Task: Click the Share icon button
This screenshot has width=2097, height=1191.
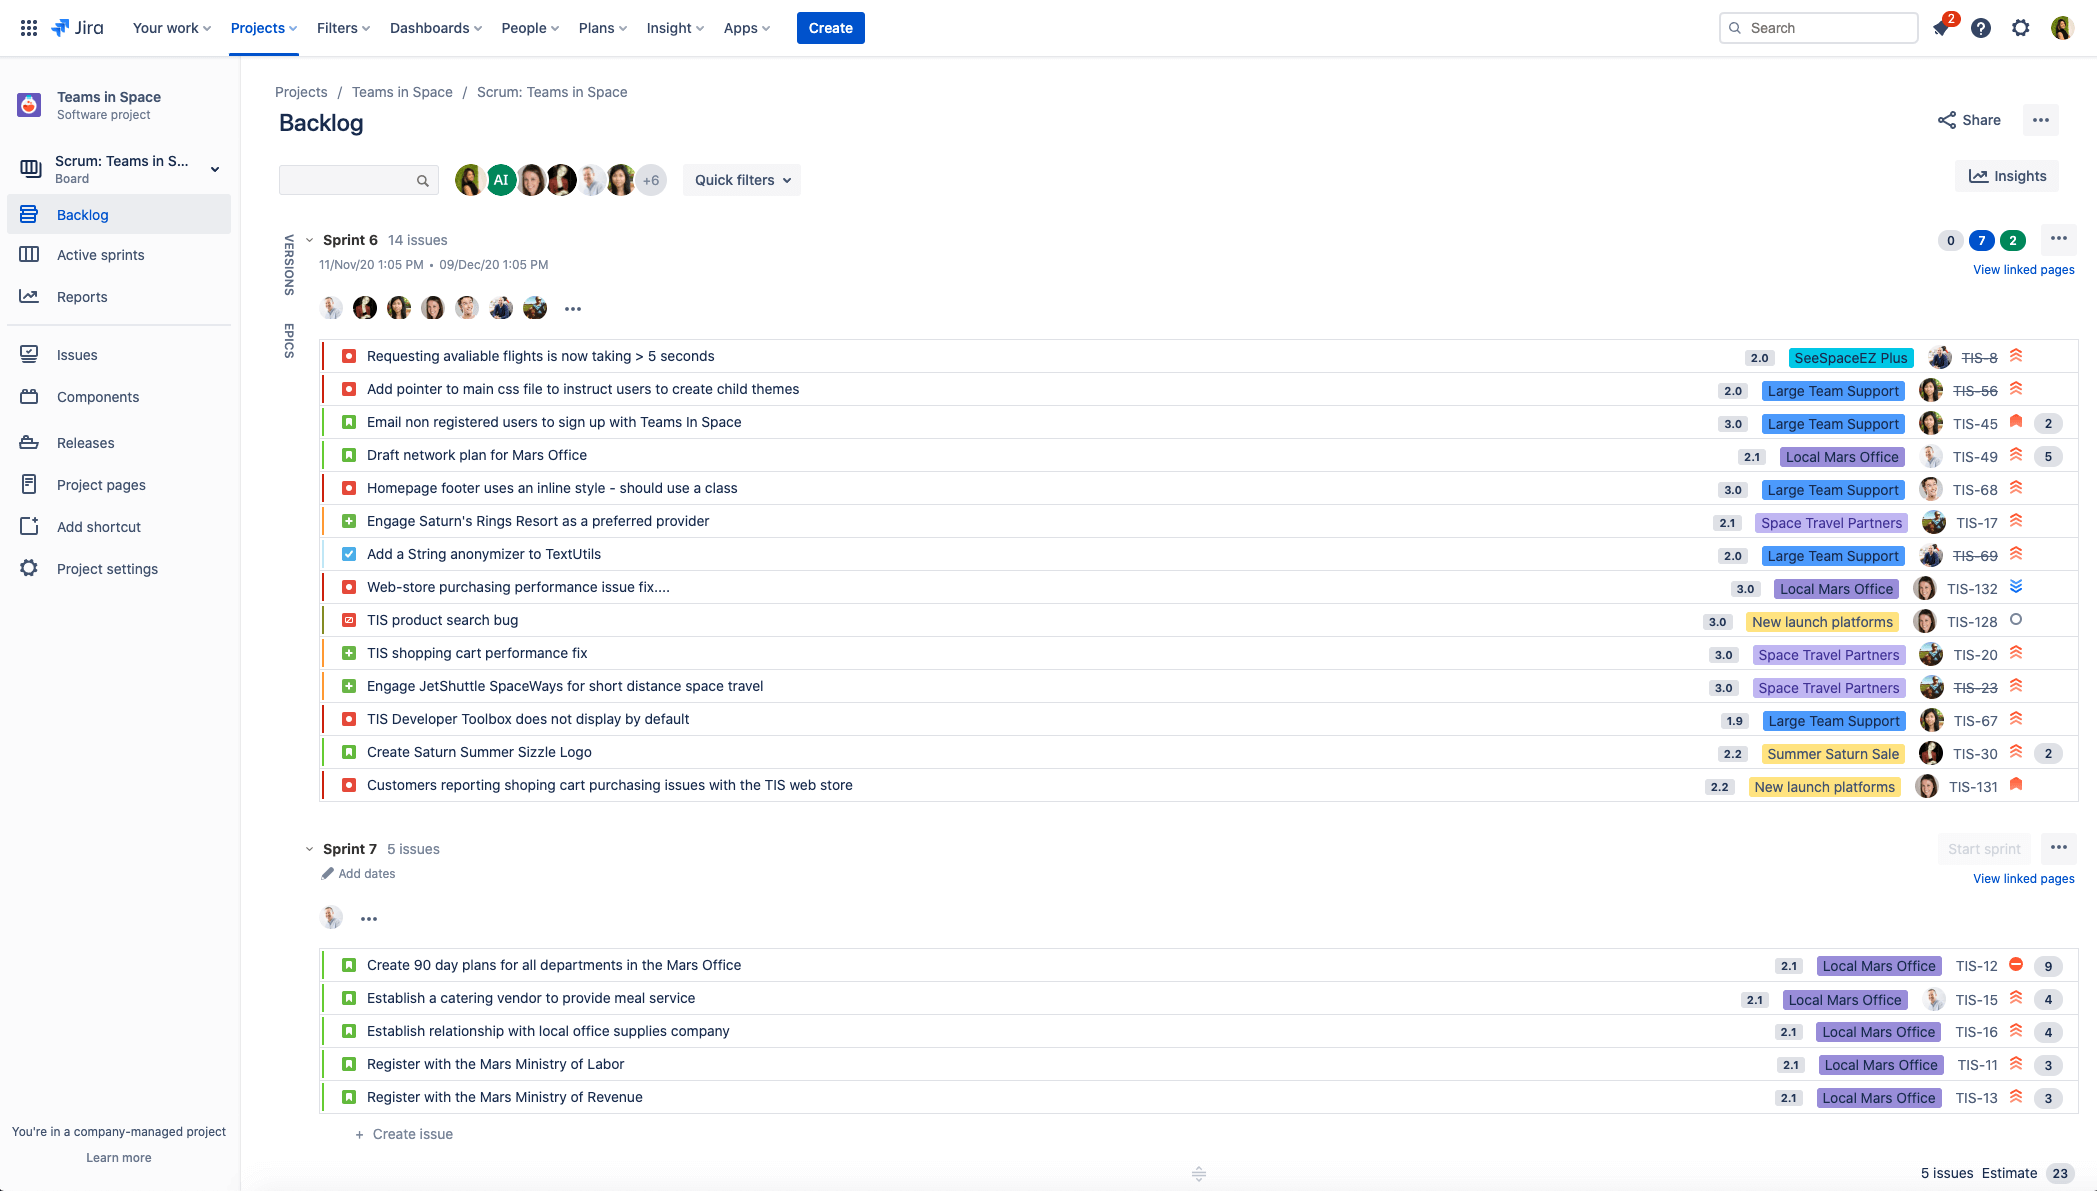Action: click(x=1947, y=120)
